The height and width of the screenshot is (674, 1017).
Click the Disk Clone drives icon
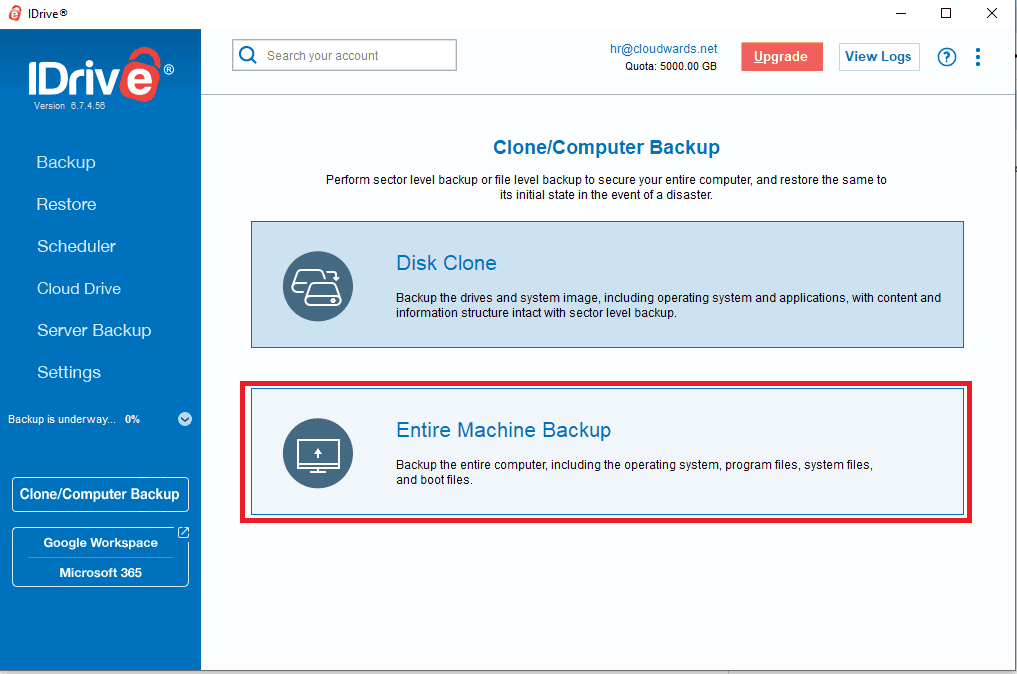pos(318,286)
